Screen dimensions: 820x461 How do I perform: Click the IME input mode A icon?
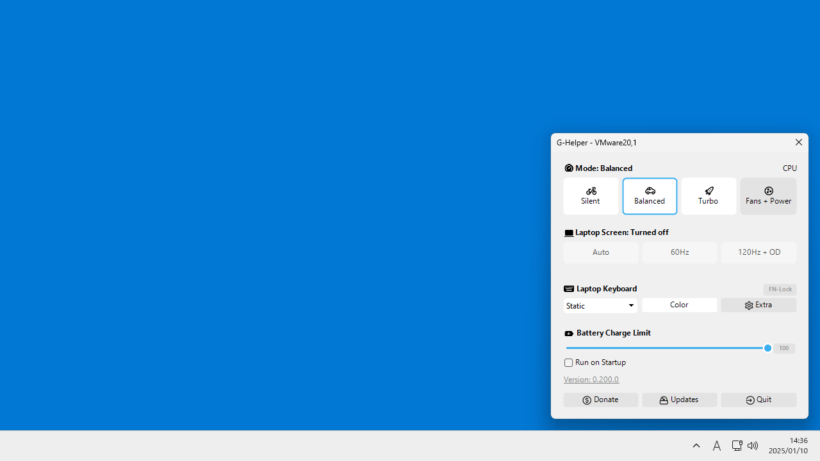coord(716,446)
